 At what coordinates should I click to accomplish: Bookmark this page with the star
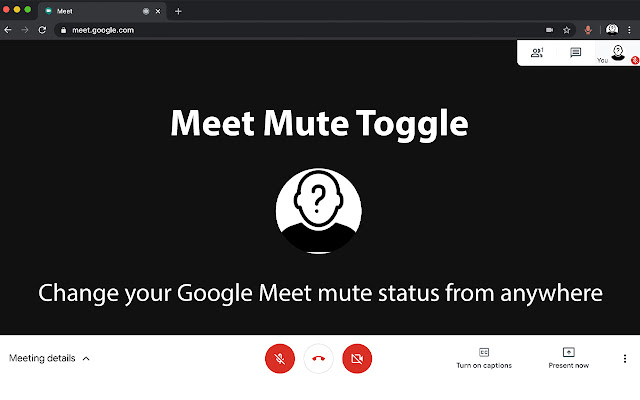coord(566,30)
